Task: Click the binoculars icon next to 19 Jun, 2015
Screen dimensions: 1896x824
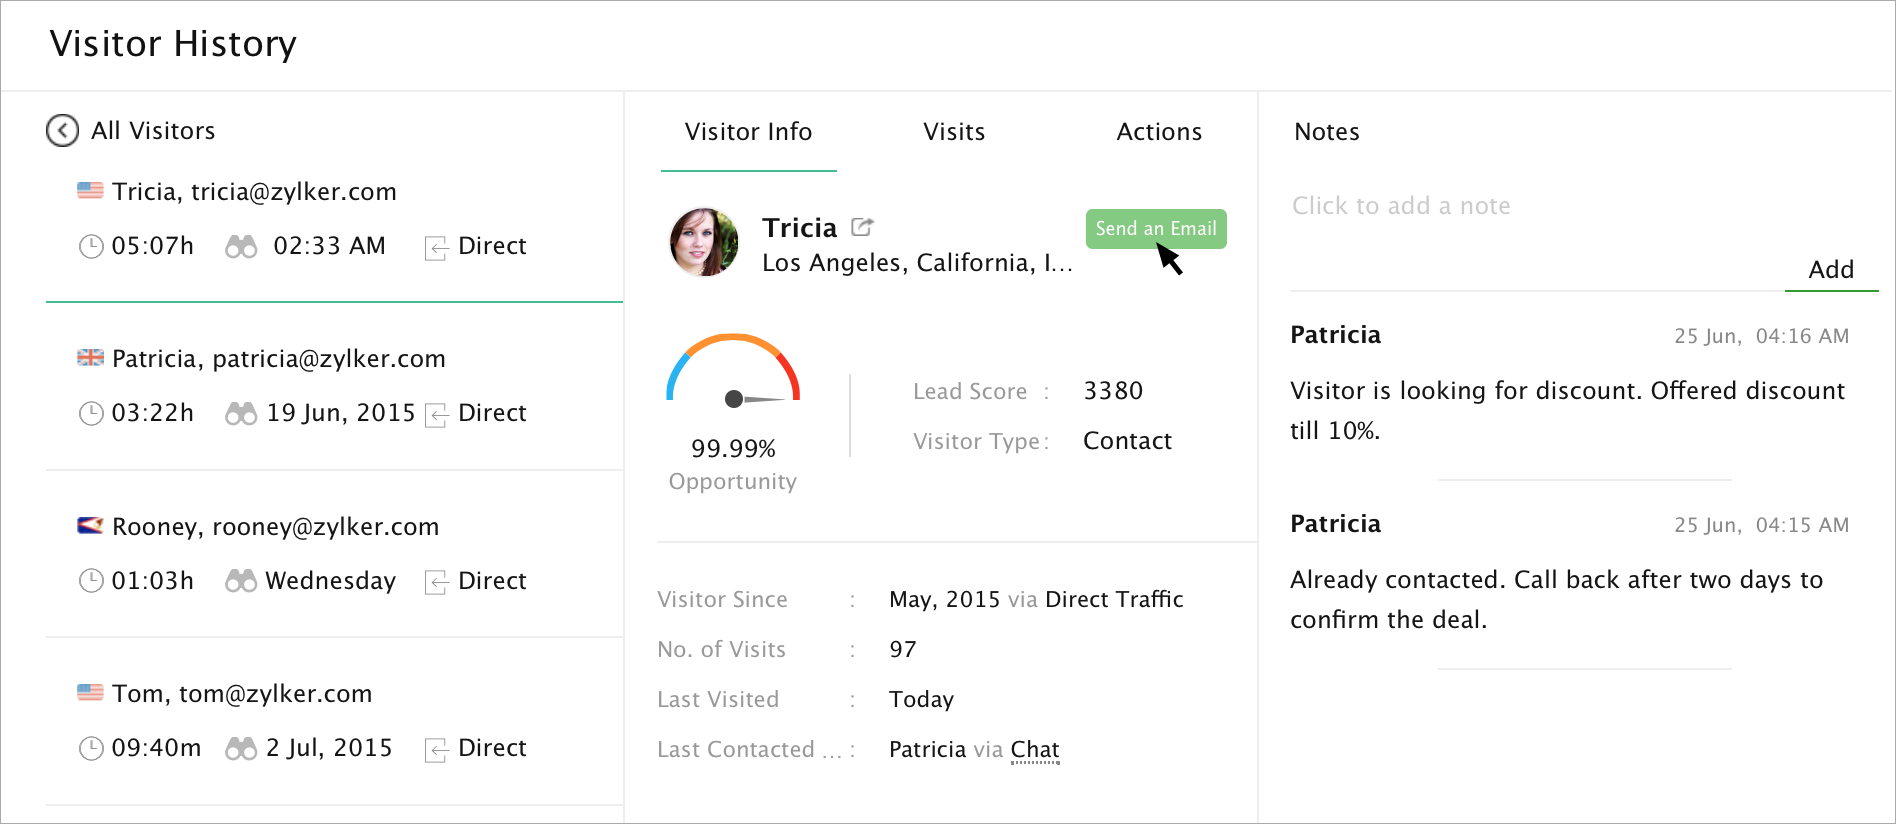Action: [241, 413]
